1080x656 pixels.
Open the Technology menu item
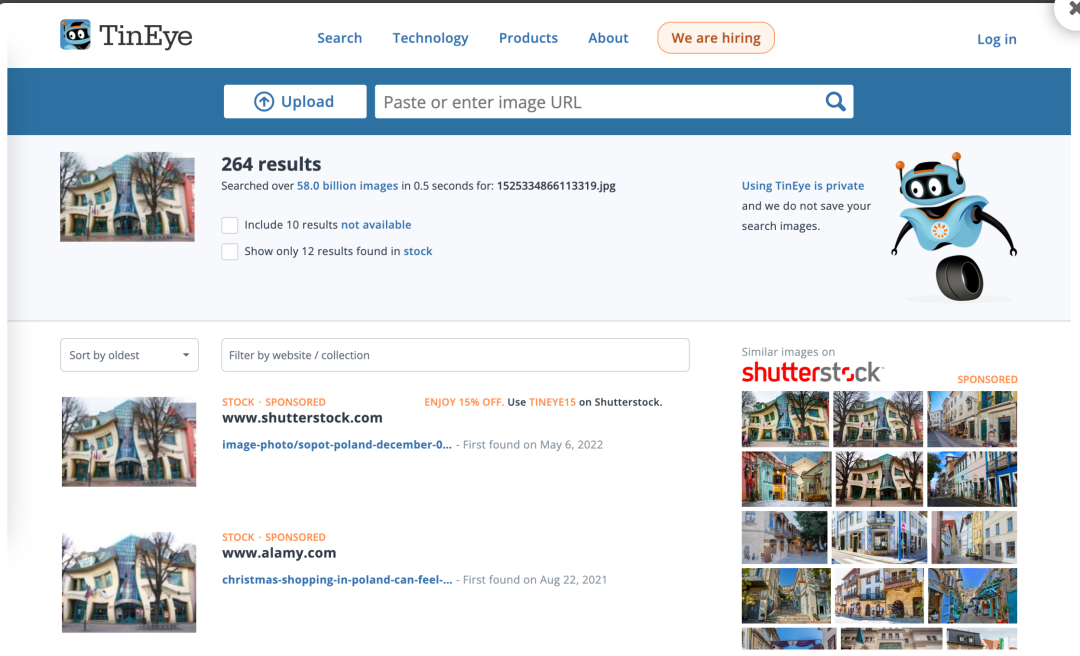click(430, 38)
